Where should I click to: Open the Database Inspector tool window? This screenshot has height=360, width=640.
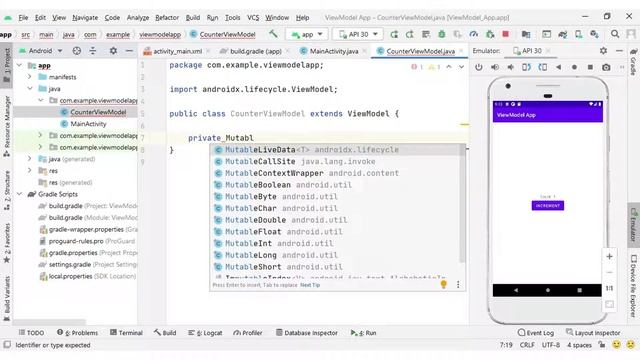click(307, 333)
